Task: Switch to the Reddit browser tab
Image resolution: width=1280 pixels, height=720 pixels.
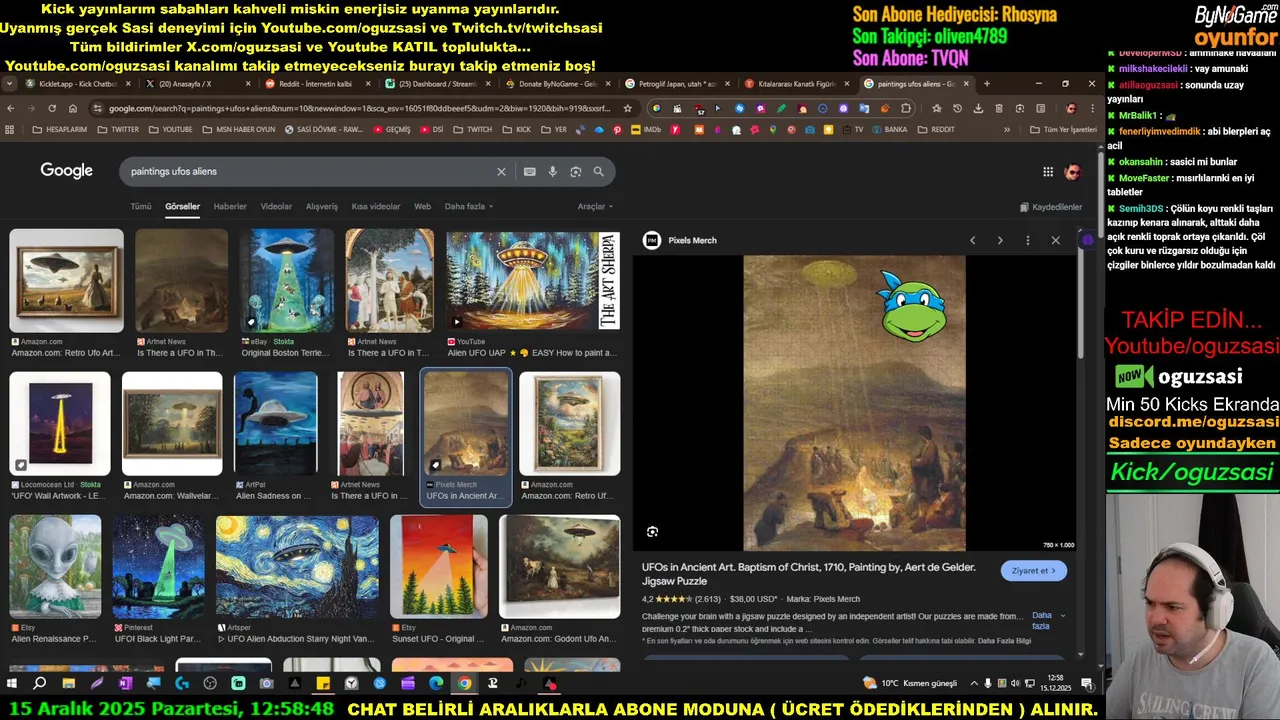Action: [x=318, y=84]
